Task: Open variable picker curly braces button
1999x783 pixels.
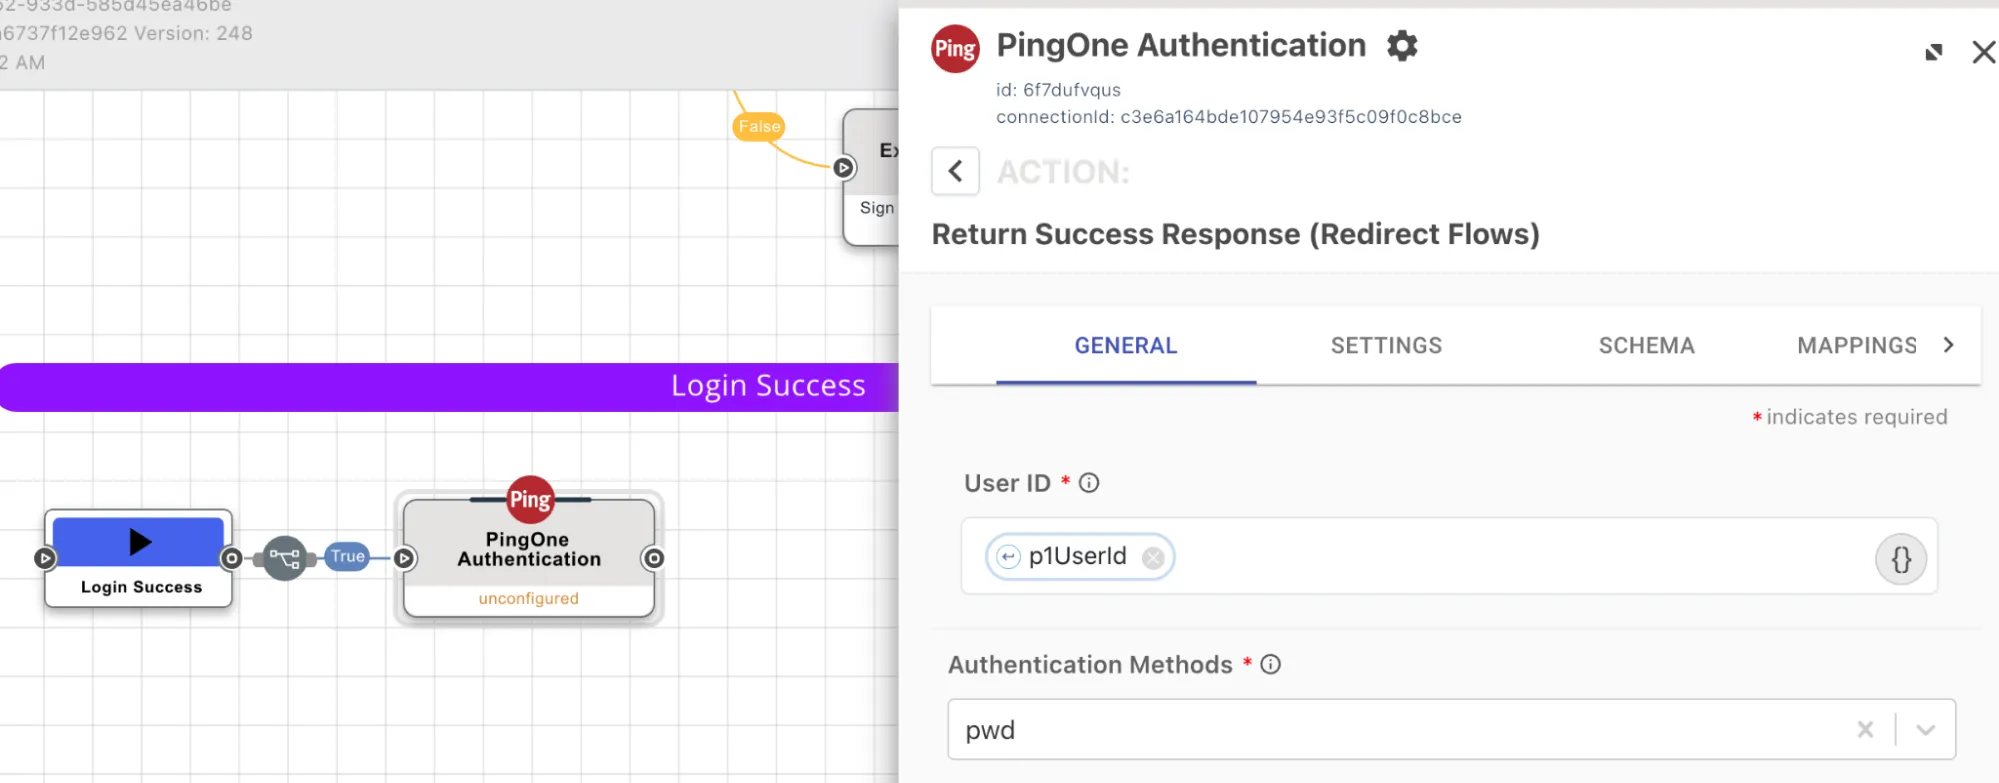Action: 1901,559
